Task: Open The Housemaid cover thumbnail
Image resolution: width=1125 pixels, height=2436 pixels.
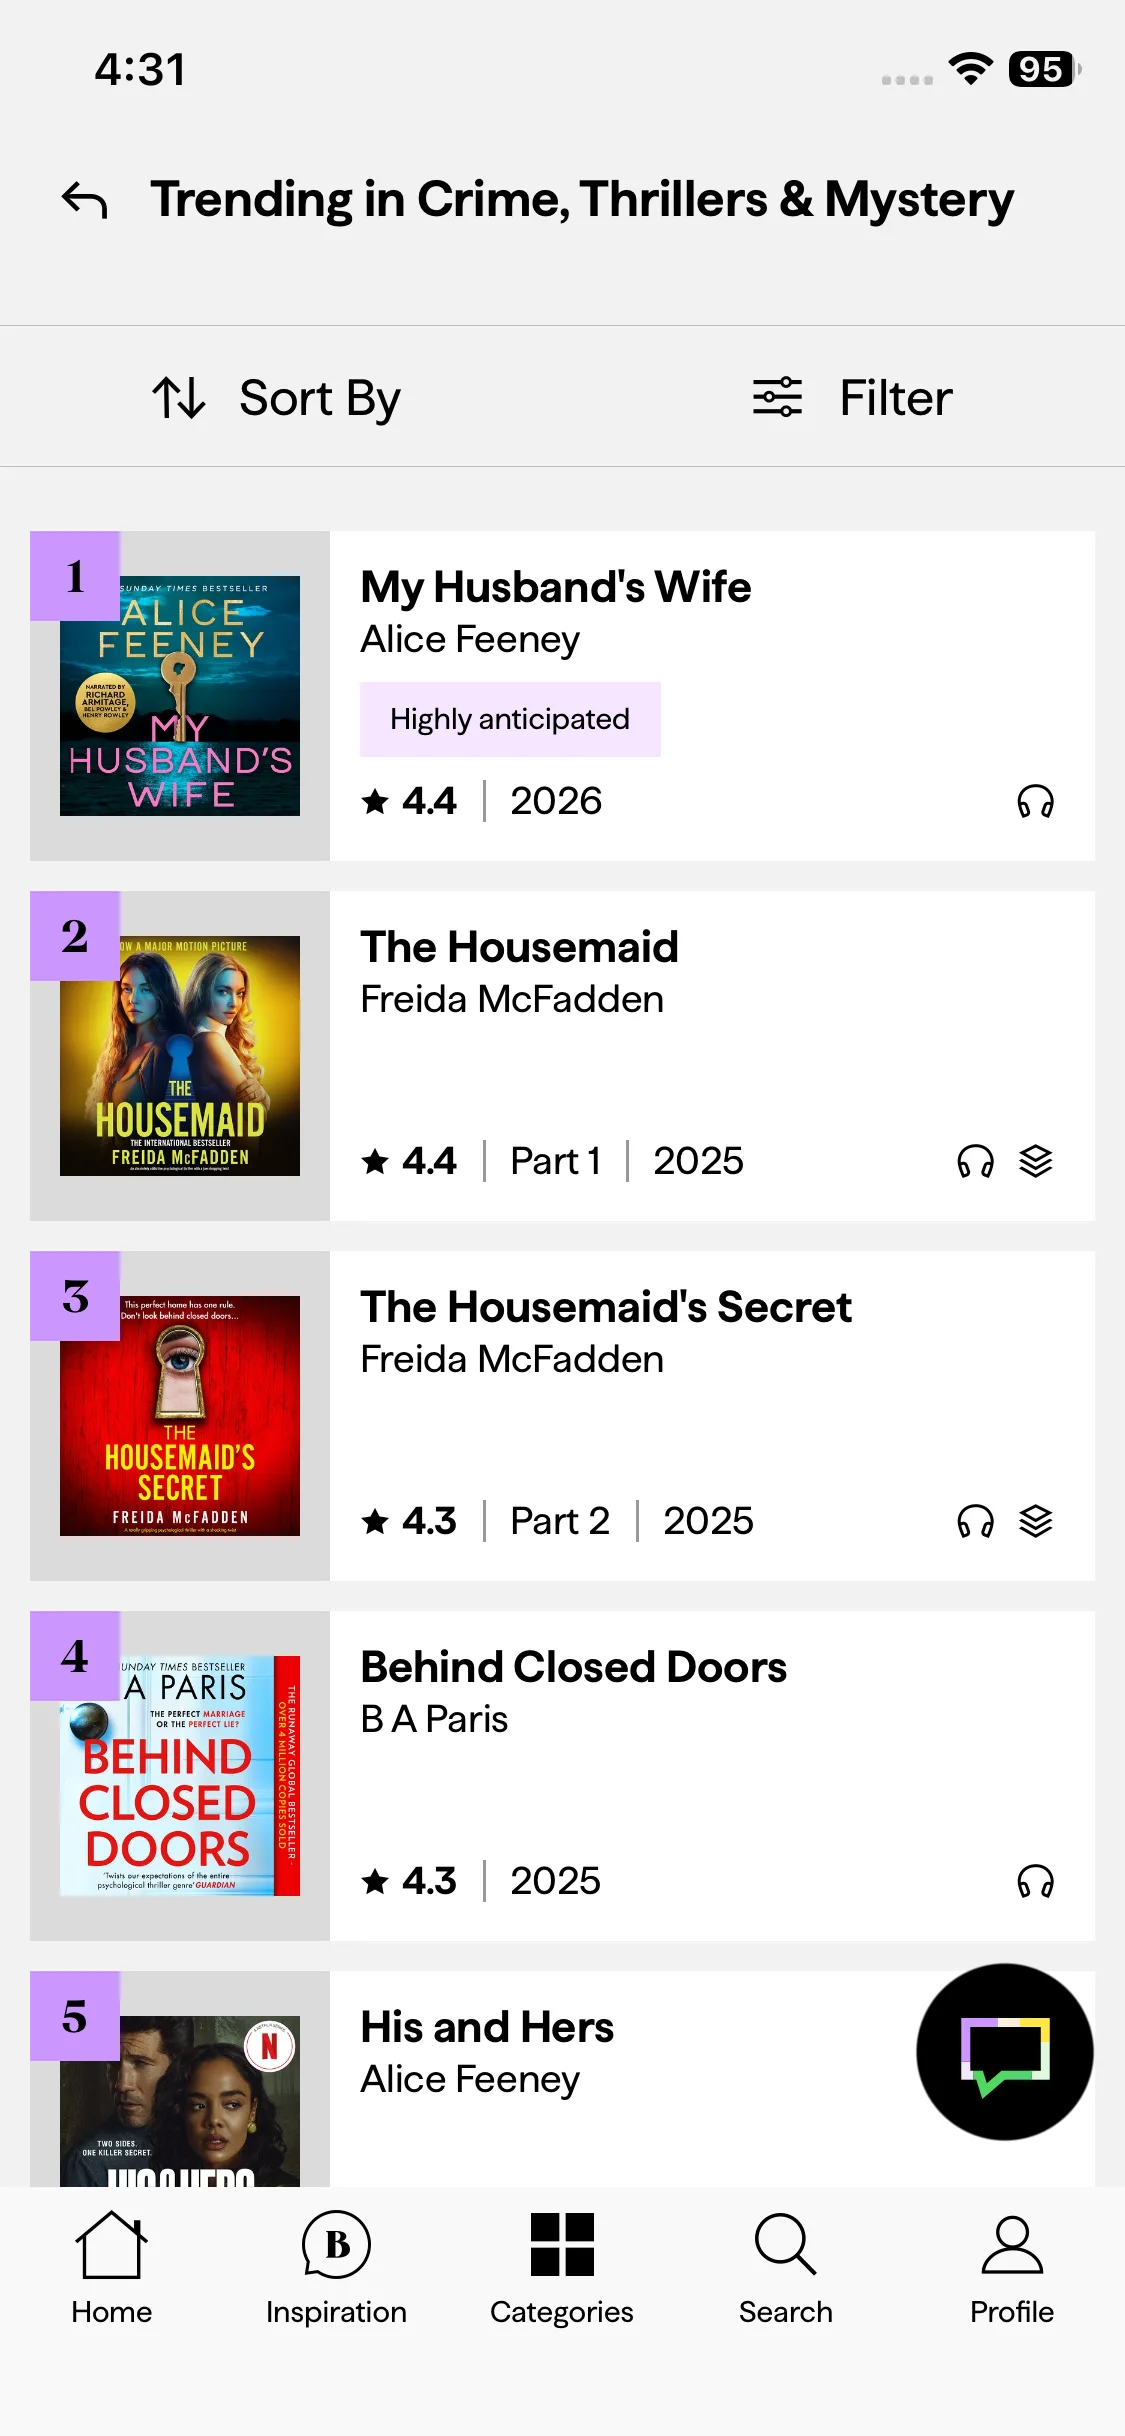Action: coord(180,1055)
